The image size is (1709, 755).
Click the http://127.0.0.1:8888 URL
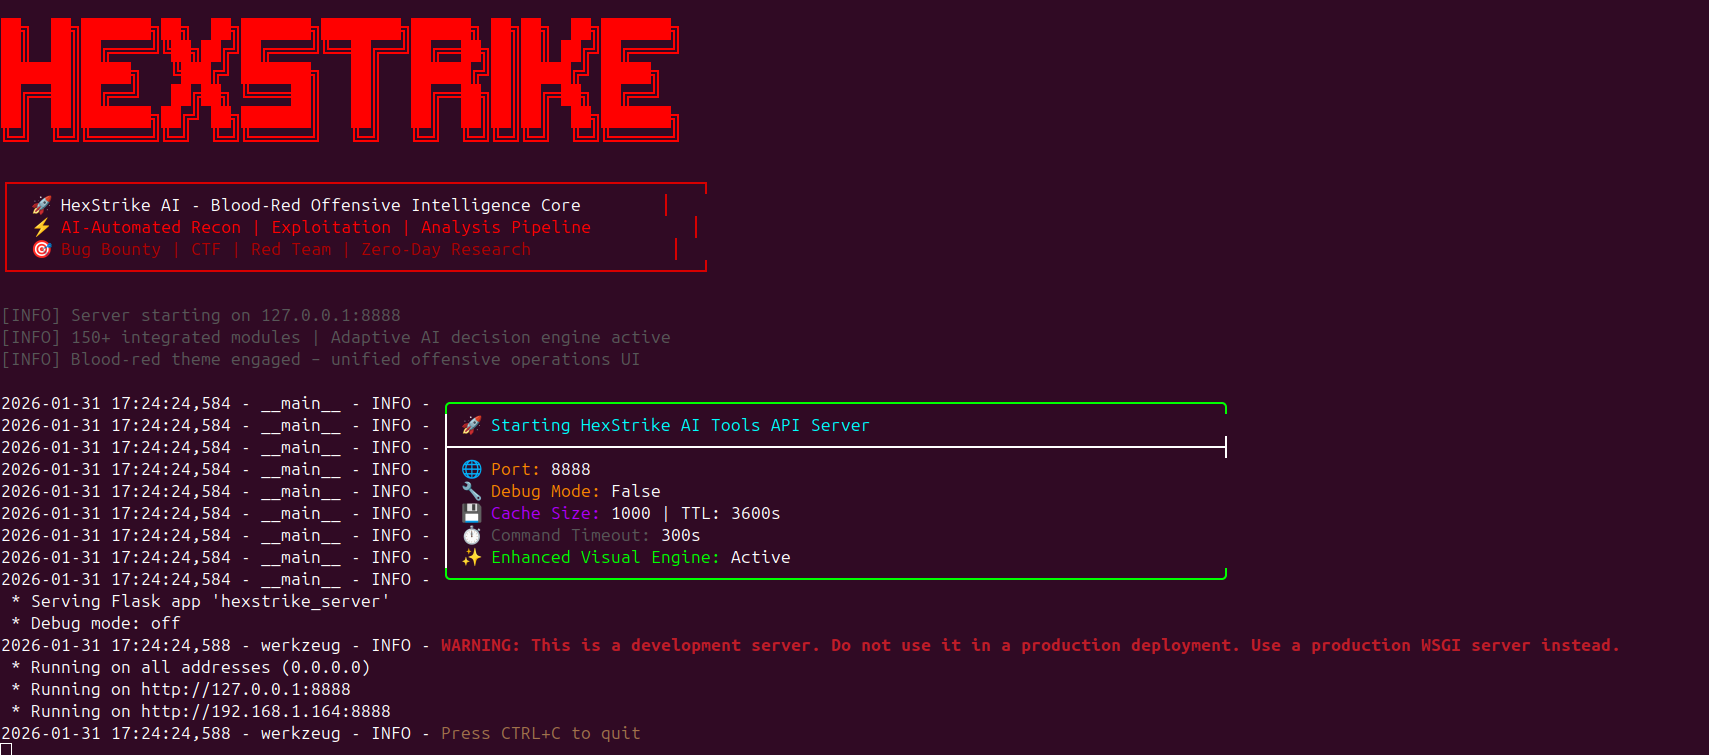pyautogui.click(x=246, y=689)
